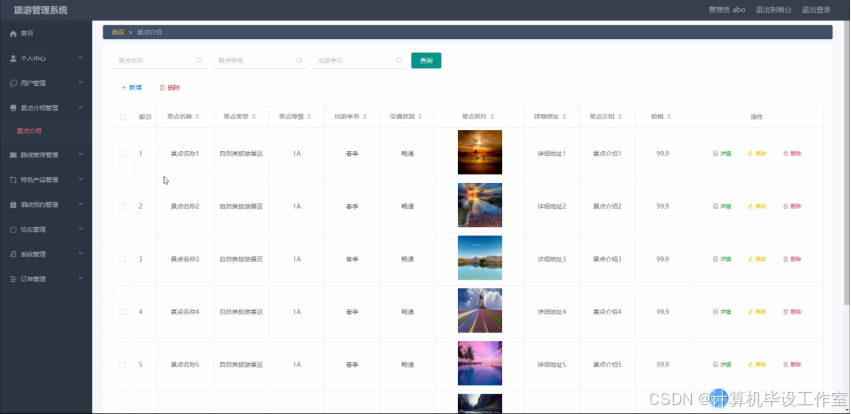This screenshot has height=414, width=851.
Task: Click the magnifier icon in 景点名称 search box
Action: click(x=199, y=61)
